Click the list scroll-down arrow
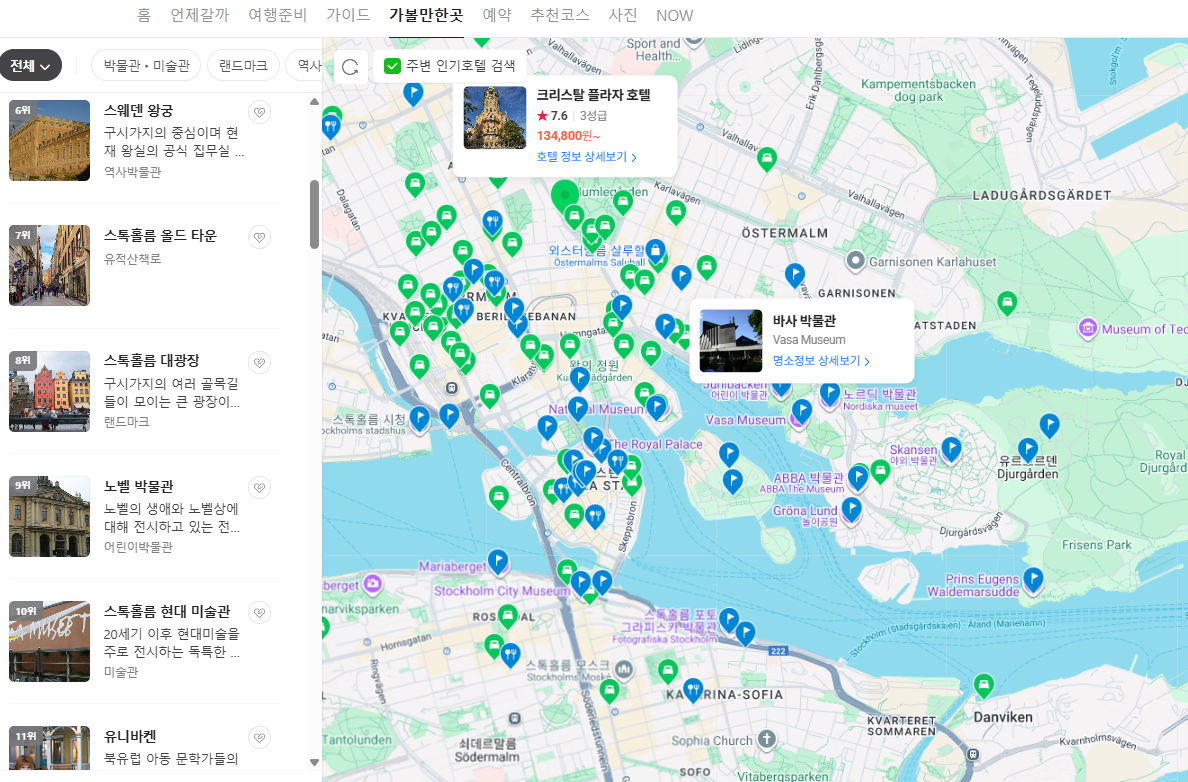 314,762
